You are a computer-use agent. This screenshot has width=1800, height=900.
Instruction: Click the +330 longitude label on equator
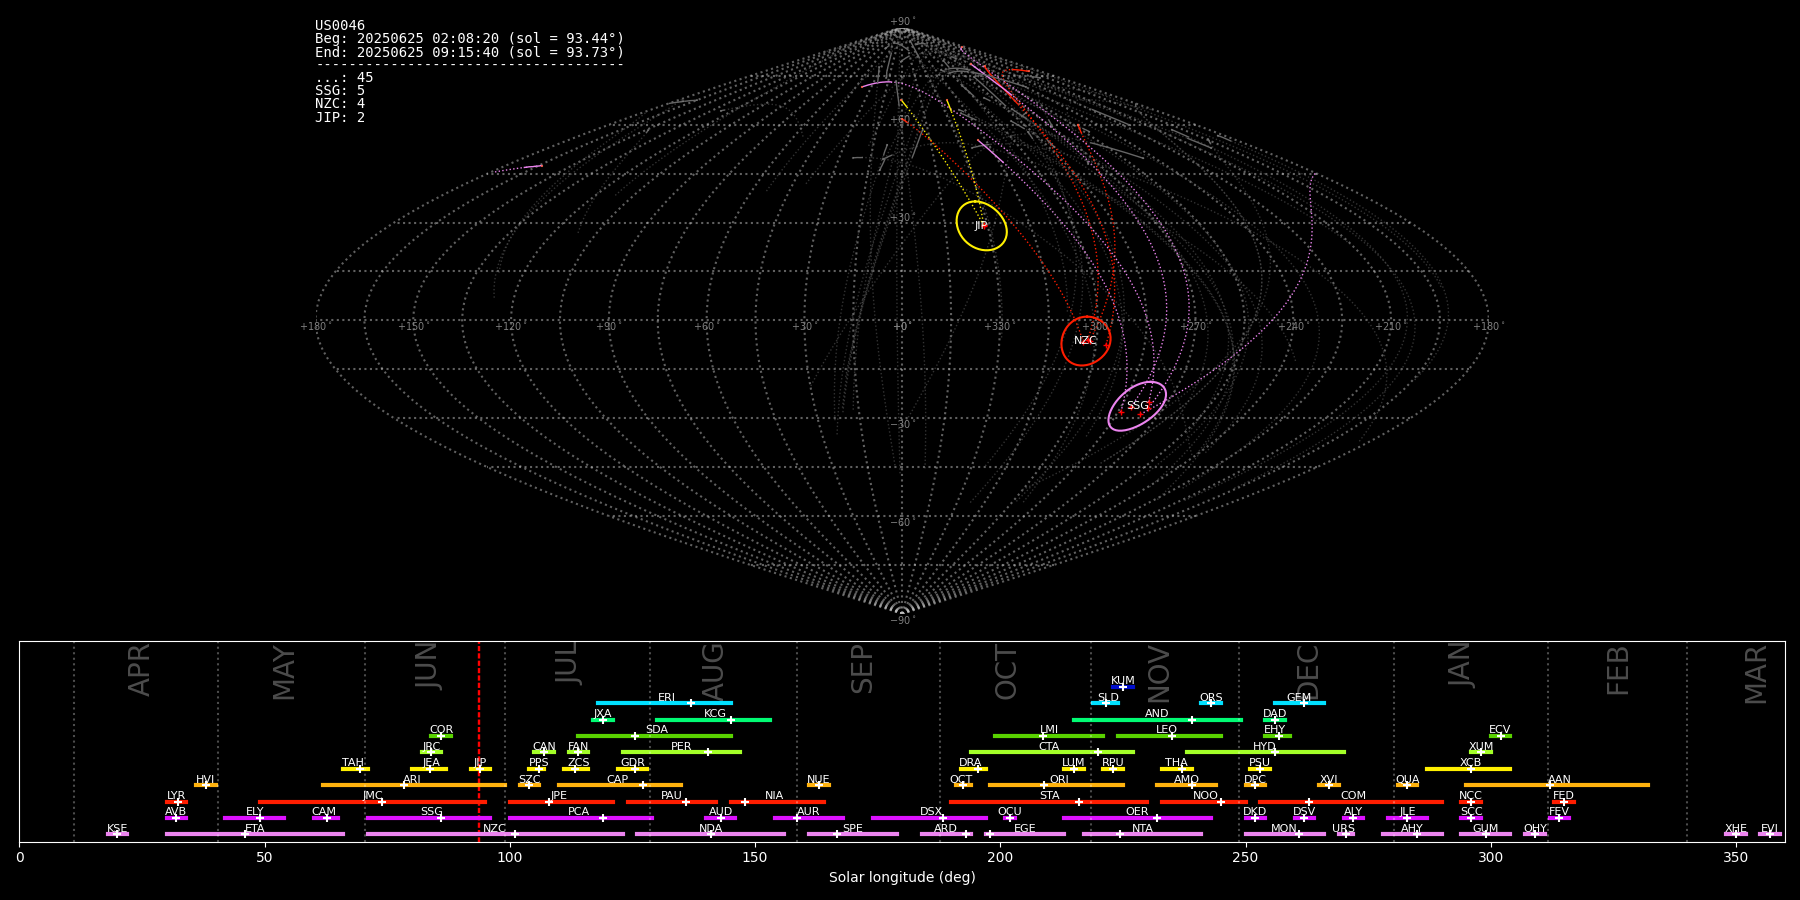(997, 327)
